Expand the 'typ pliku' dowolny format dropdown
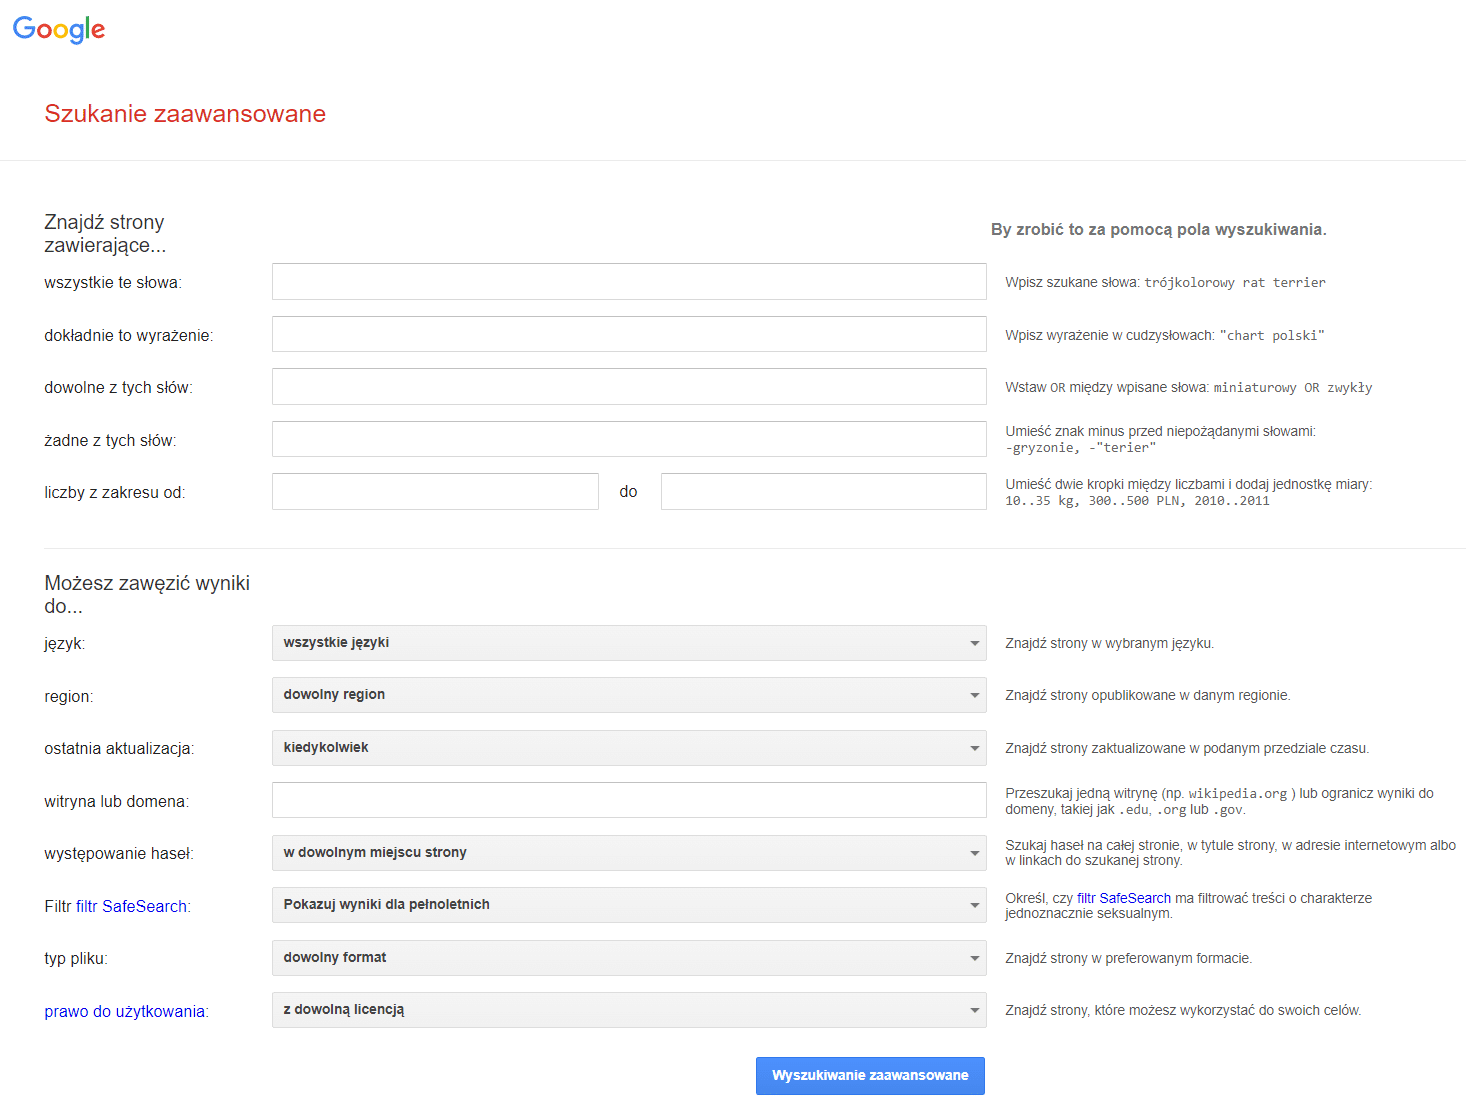Image resolution: width=1466 pixels, height=1111 pixels. pyautogui.click(x=629, y=958)
